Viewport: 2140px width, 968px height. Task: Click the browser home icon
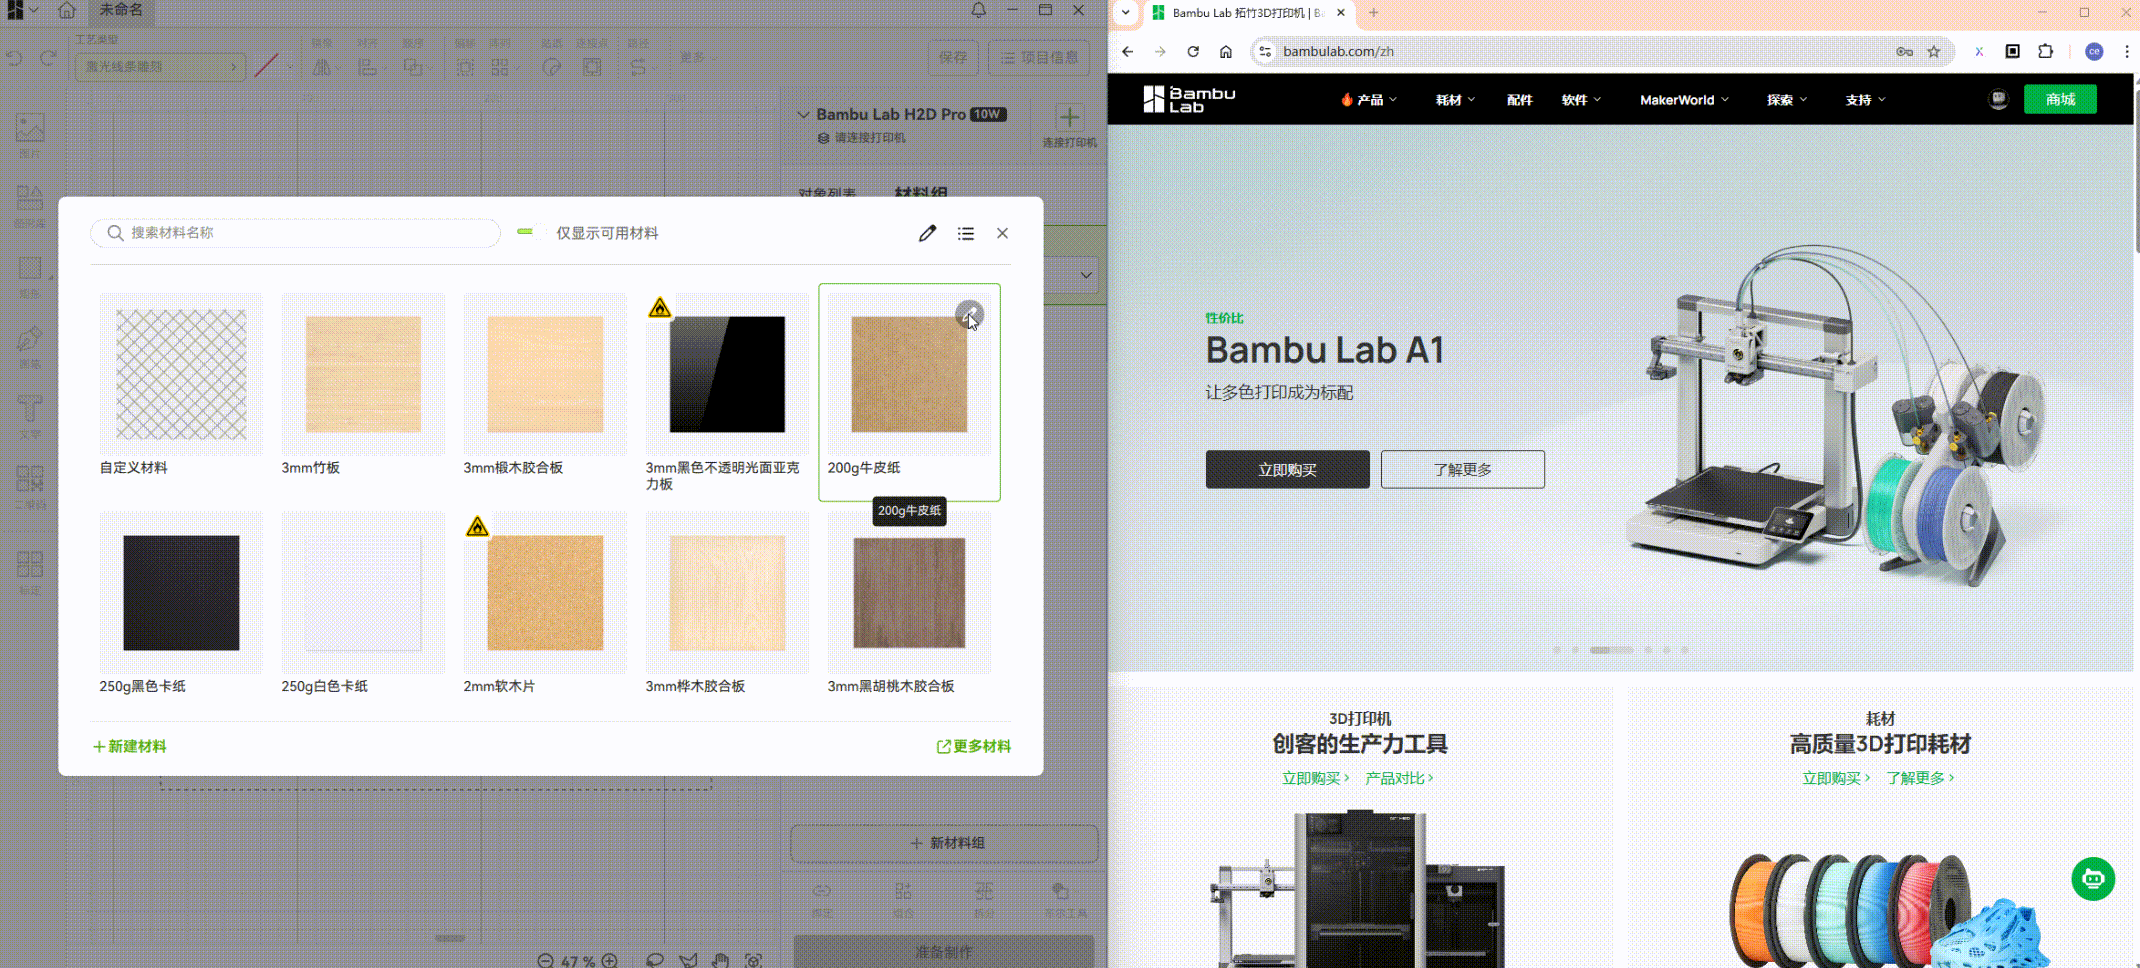(x=1226, y=52)
